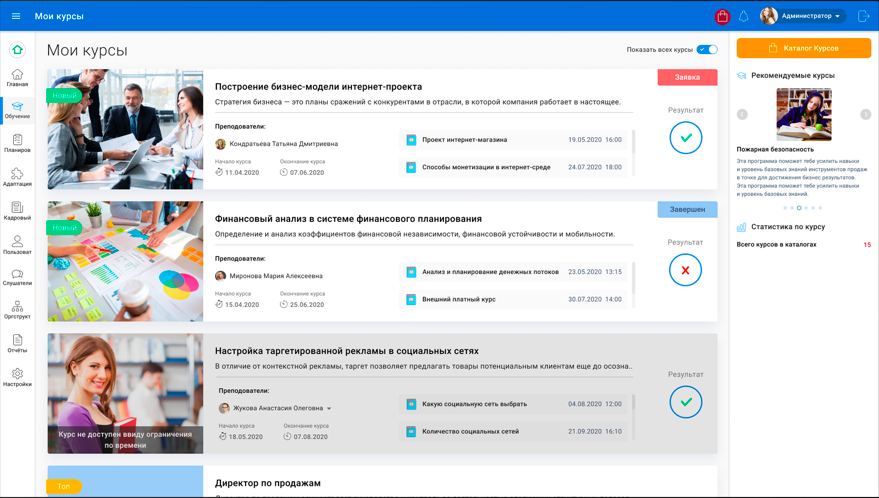Open the Администратор user dropdown
879x498 pixels.
813,16
